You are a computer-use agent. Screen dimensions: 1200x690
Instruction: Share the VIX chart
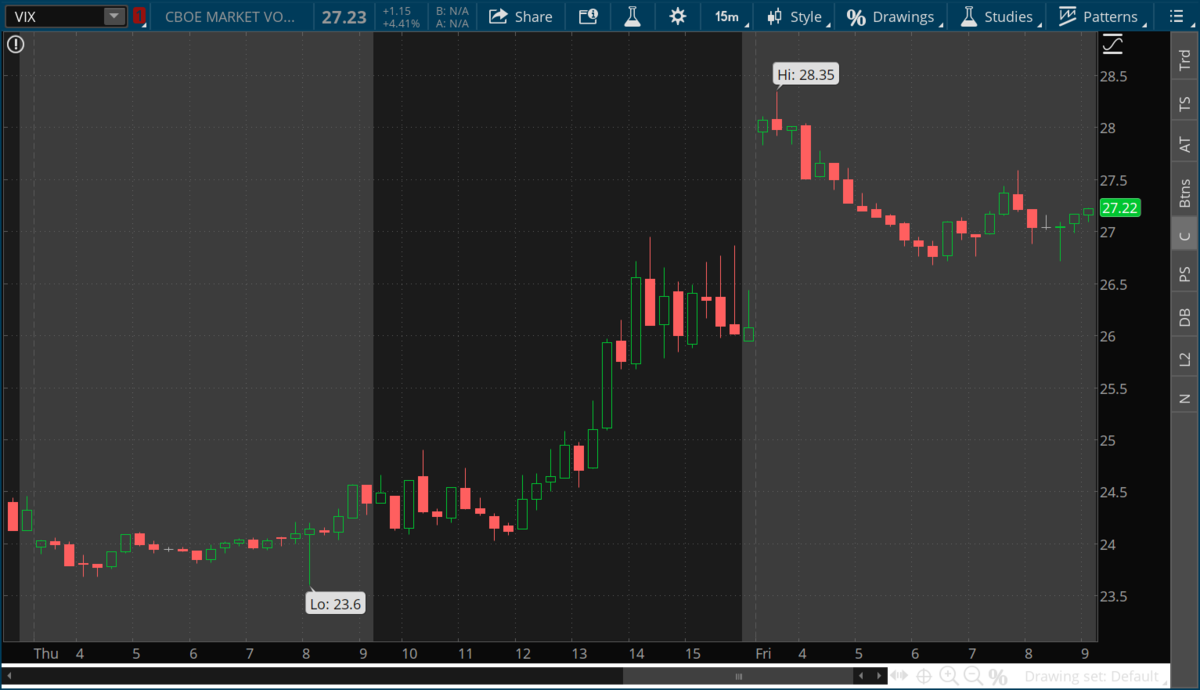click(x=521, y=16)
